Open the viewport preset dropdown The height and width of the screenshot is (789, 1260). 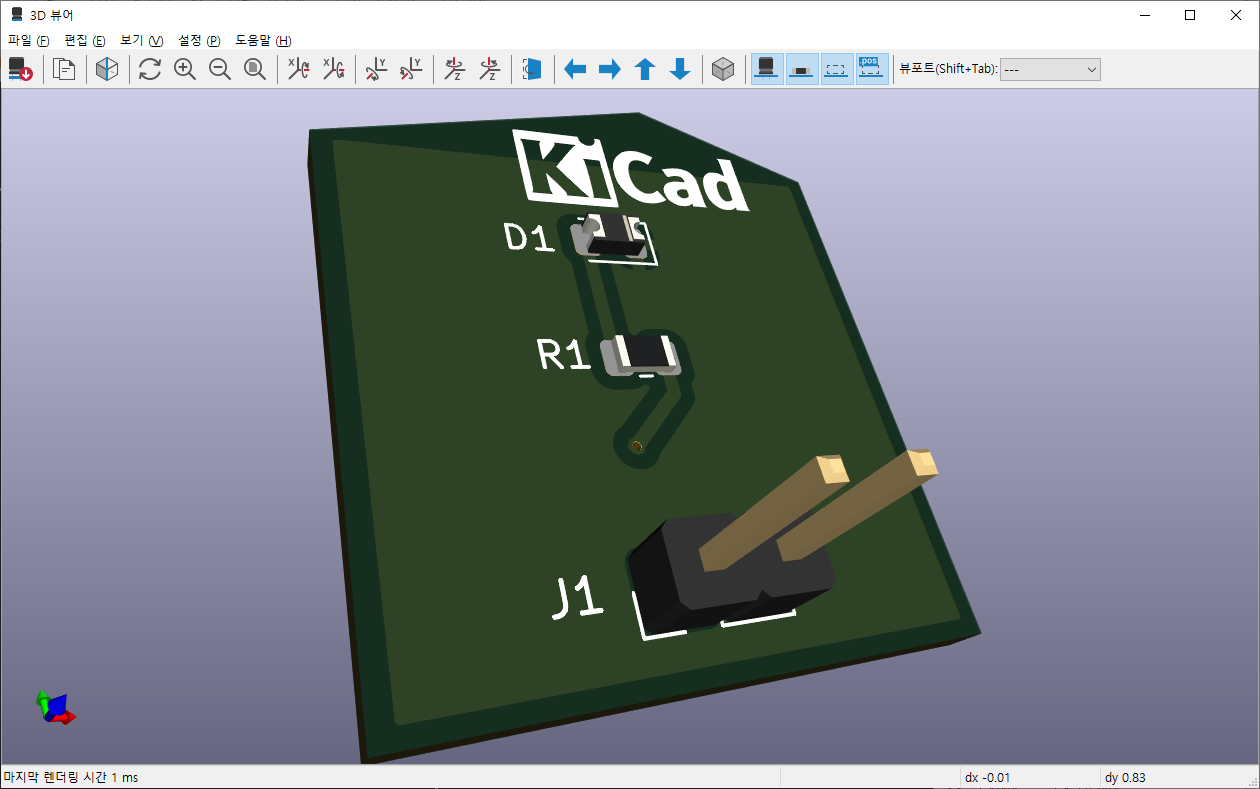click(x=1050, y=69)
